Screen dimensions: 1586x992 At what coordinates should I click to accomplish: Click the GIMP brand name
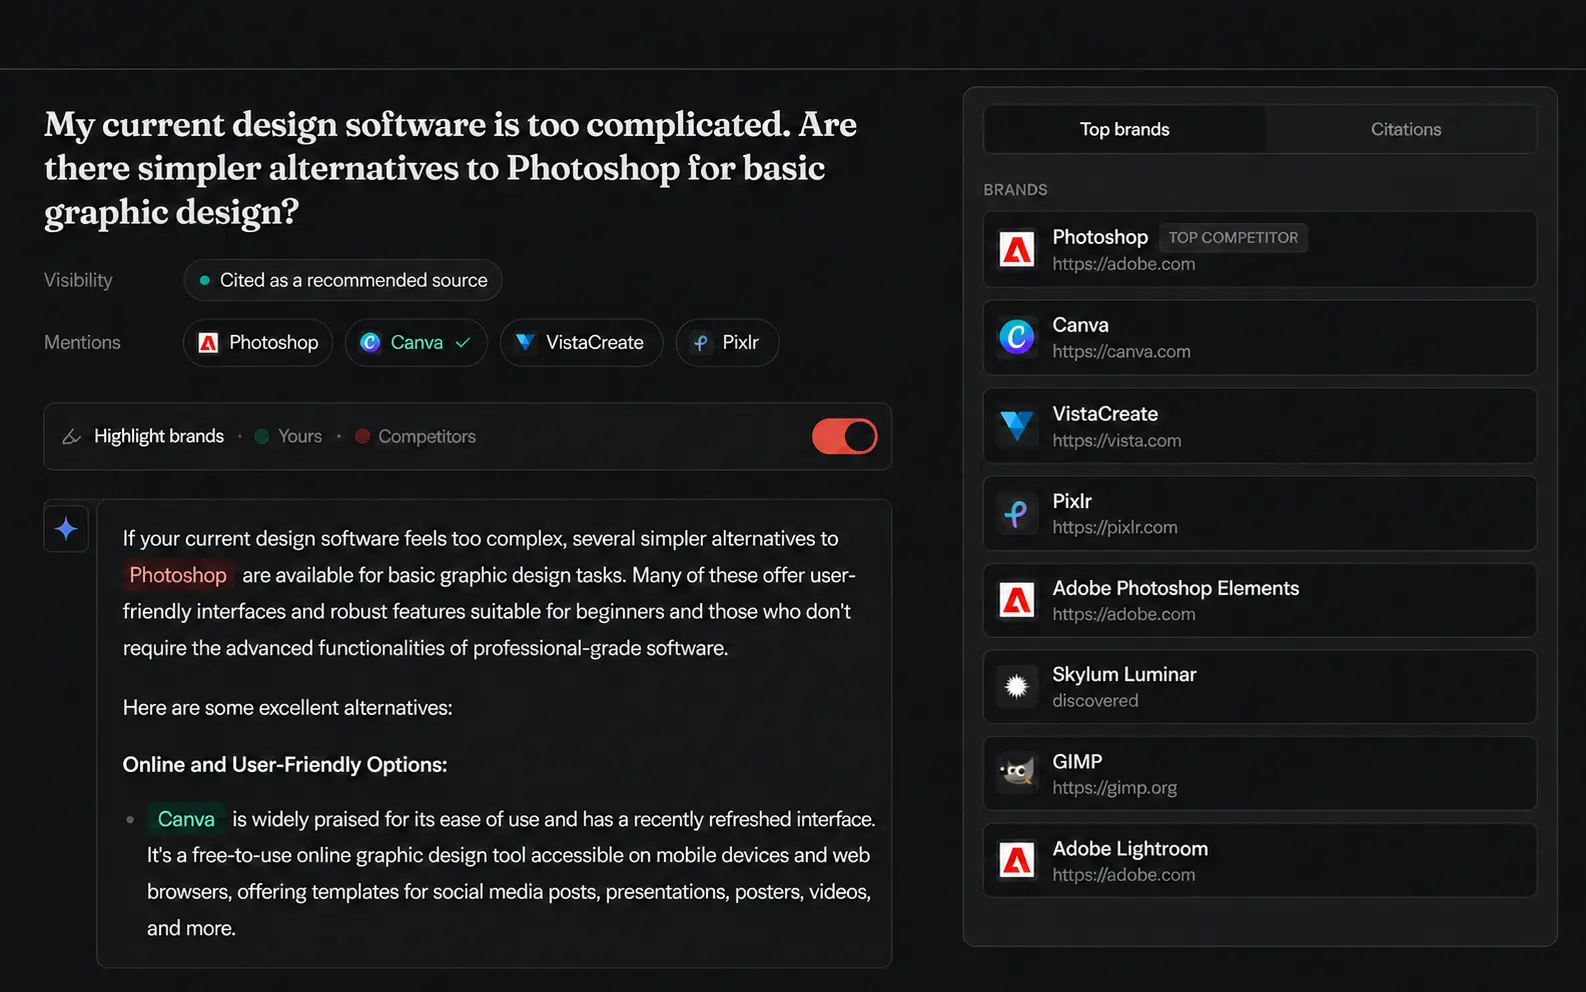pyautogui.click(x=1077, y=761)
